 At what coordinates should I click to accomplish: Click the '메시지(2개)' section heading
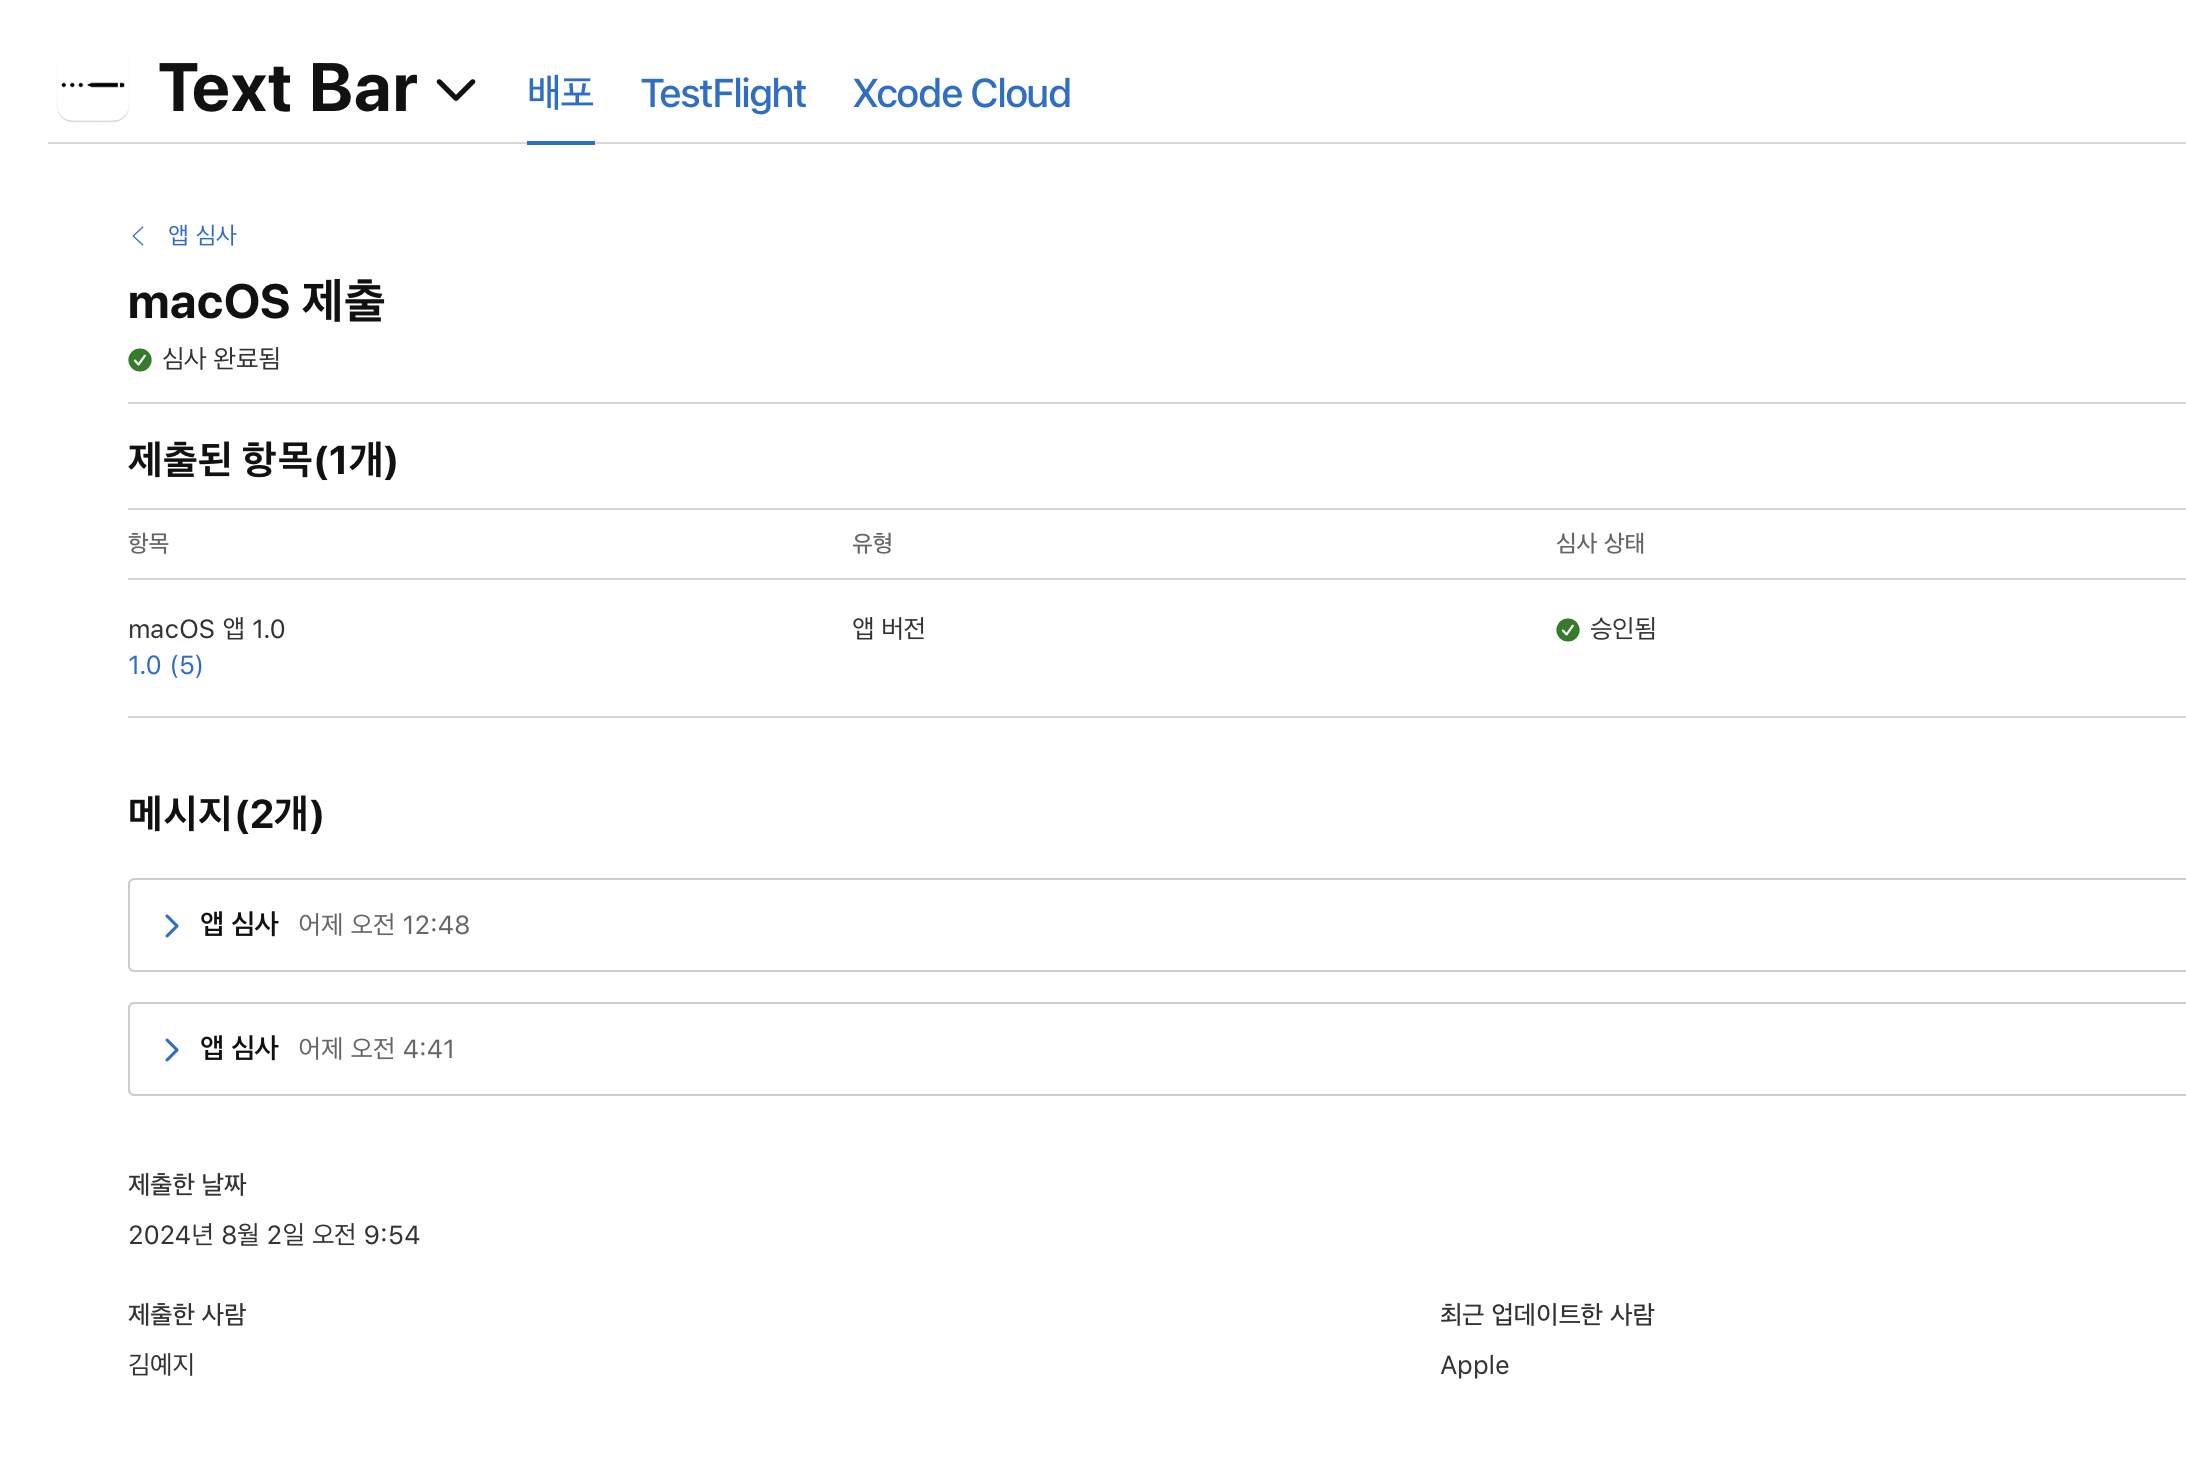point(226,813)
